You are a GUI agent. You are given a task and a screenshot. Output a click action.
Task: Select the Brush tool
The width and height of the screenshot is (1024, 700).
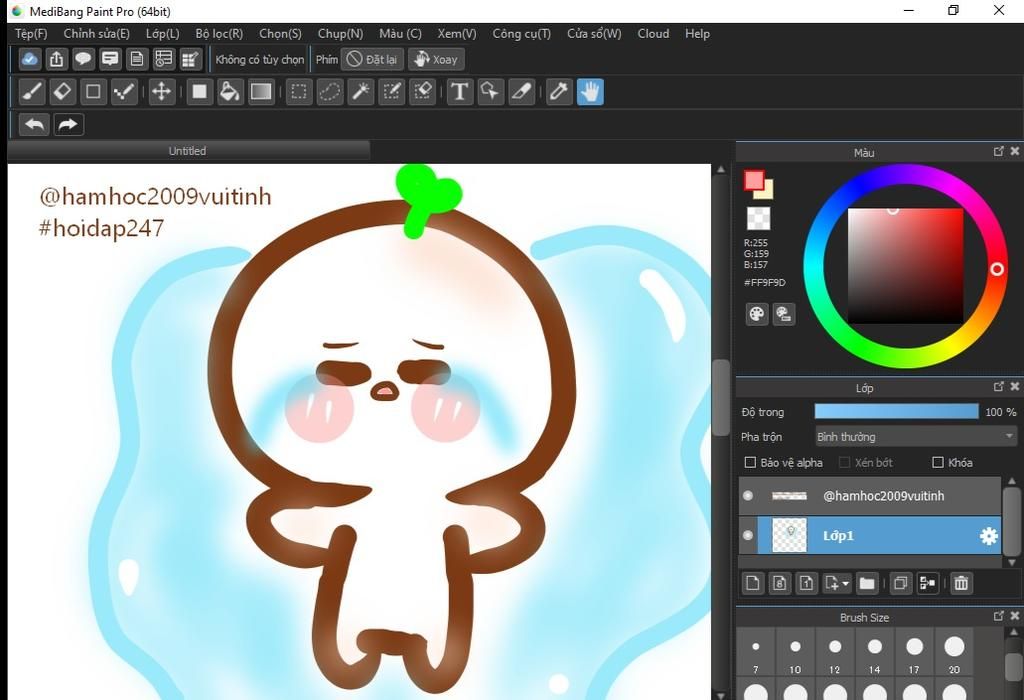tap(31, 92)
